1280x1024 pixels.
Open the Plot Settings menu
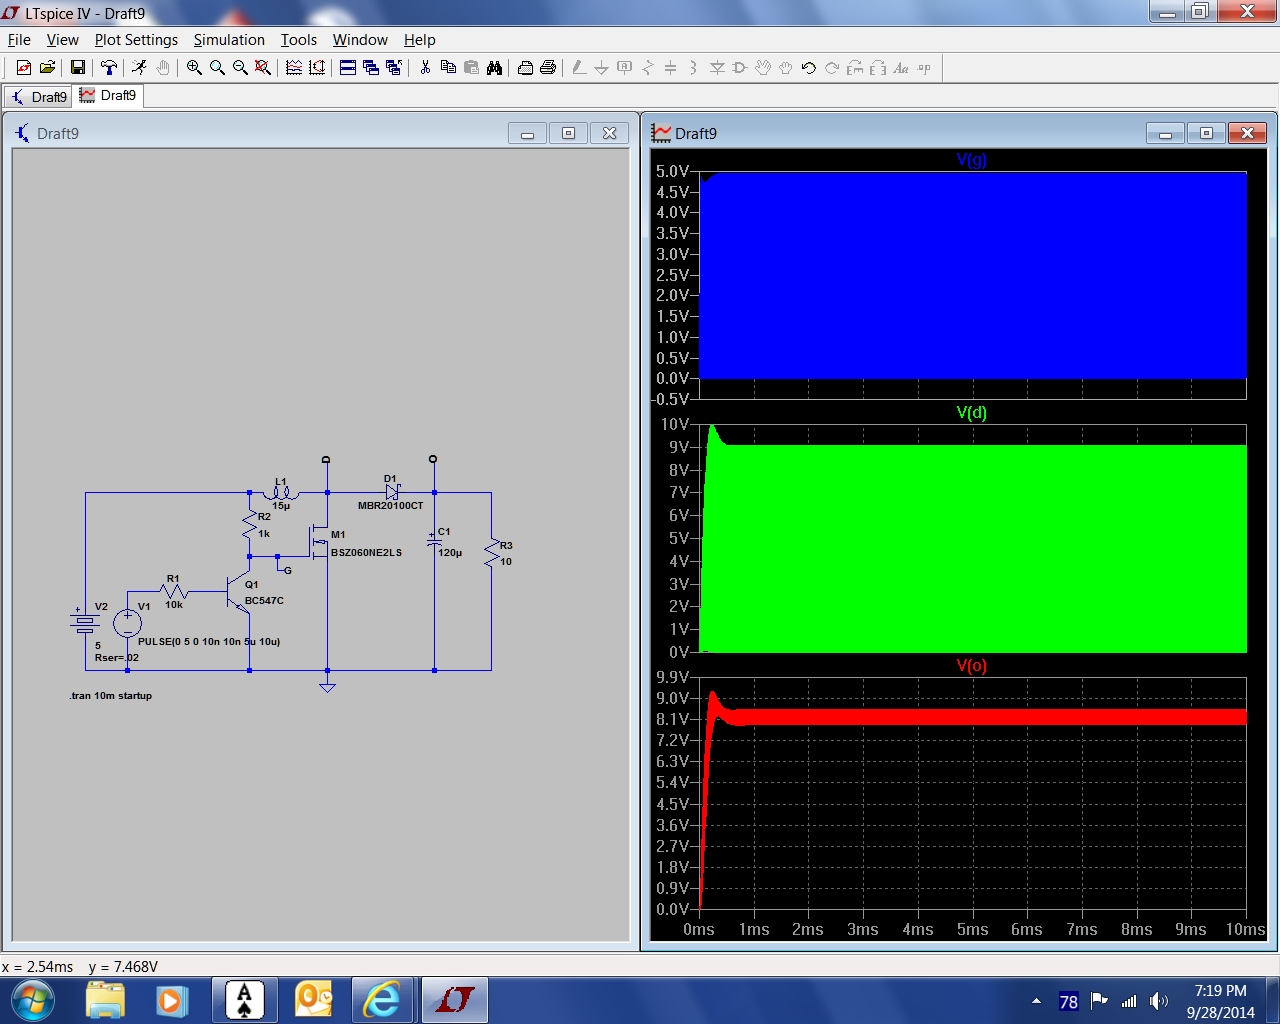tap(136, 40)
